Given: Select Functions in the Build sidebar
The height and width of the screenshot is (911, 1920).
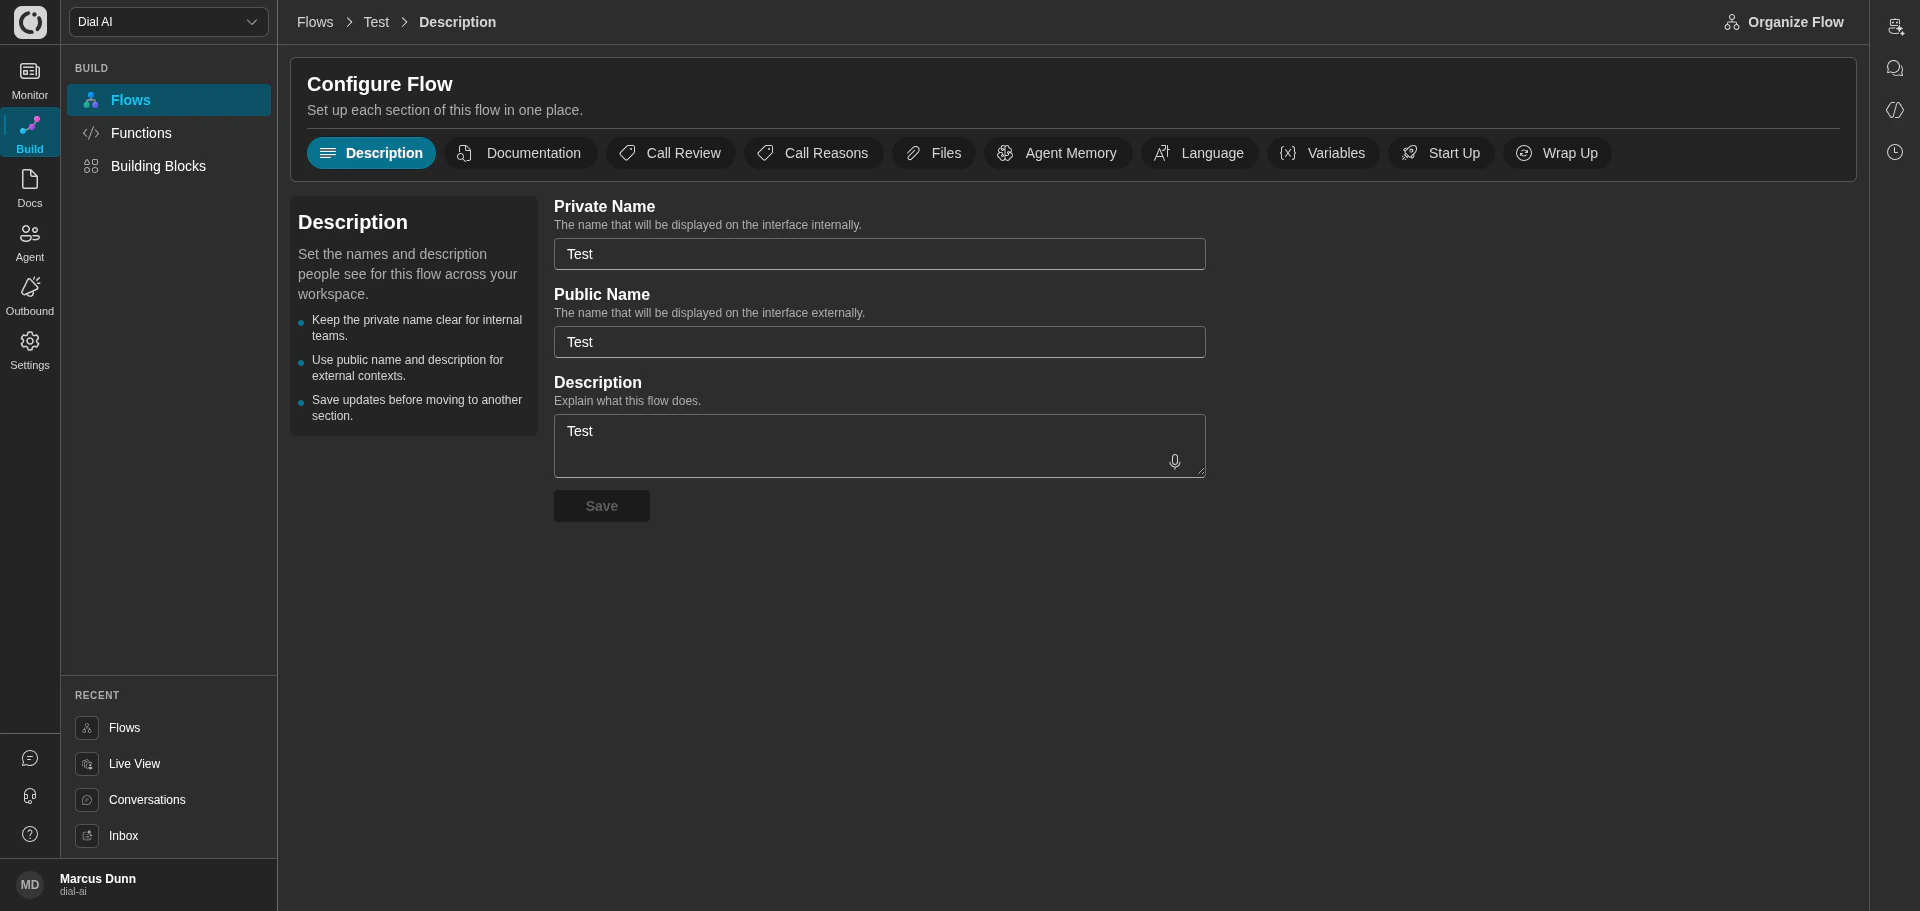Looking at the screenshot, I should coord(169,133).
